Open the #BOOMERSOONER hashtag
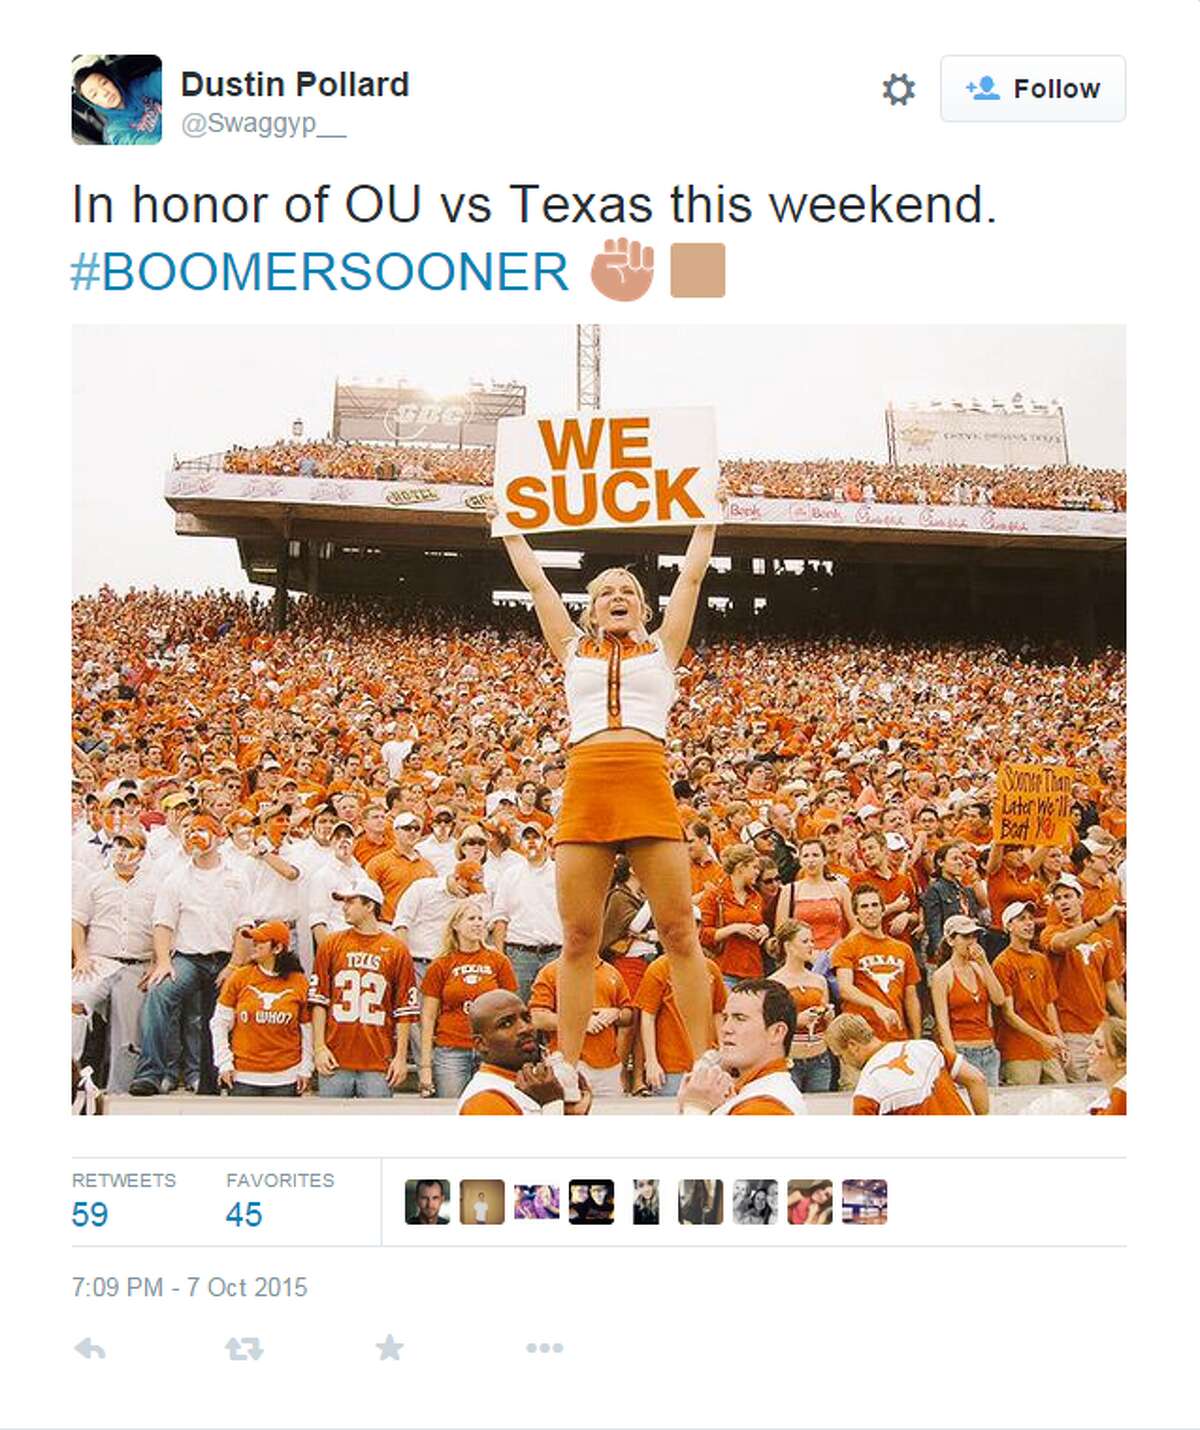The image size is (1200, 1430). tap(320, 271)
